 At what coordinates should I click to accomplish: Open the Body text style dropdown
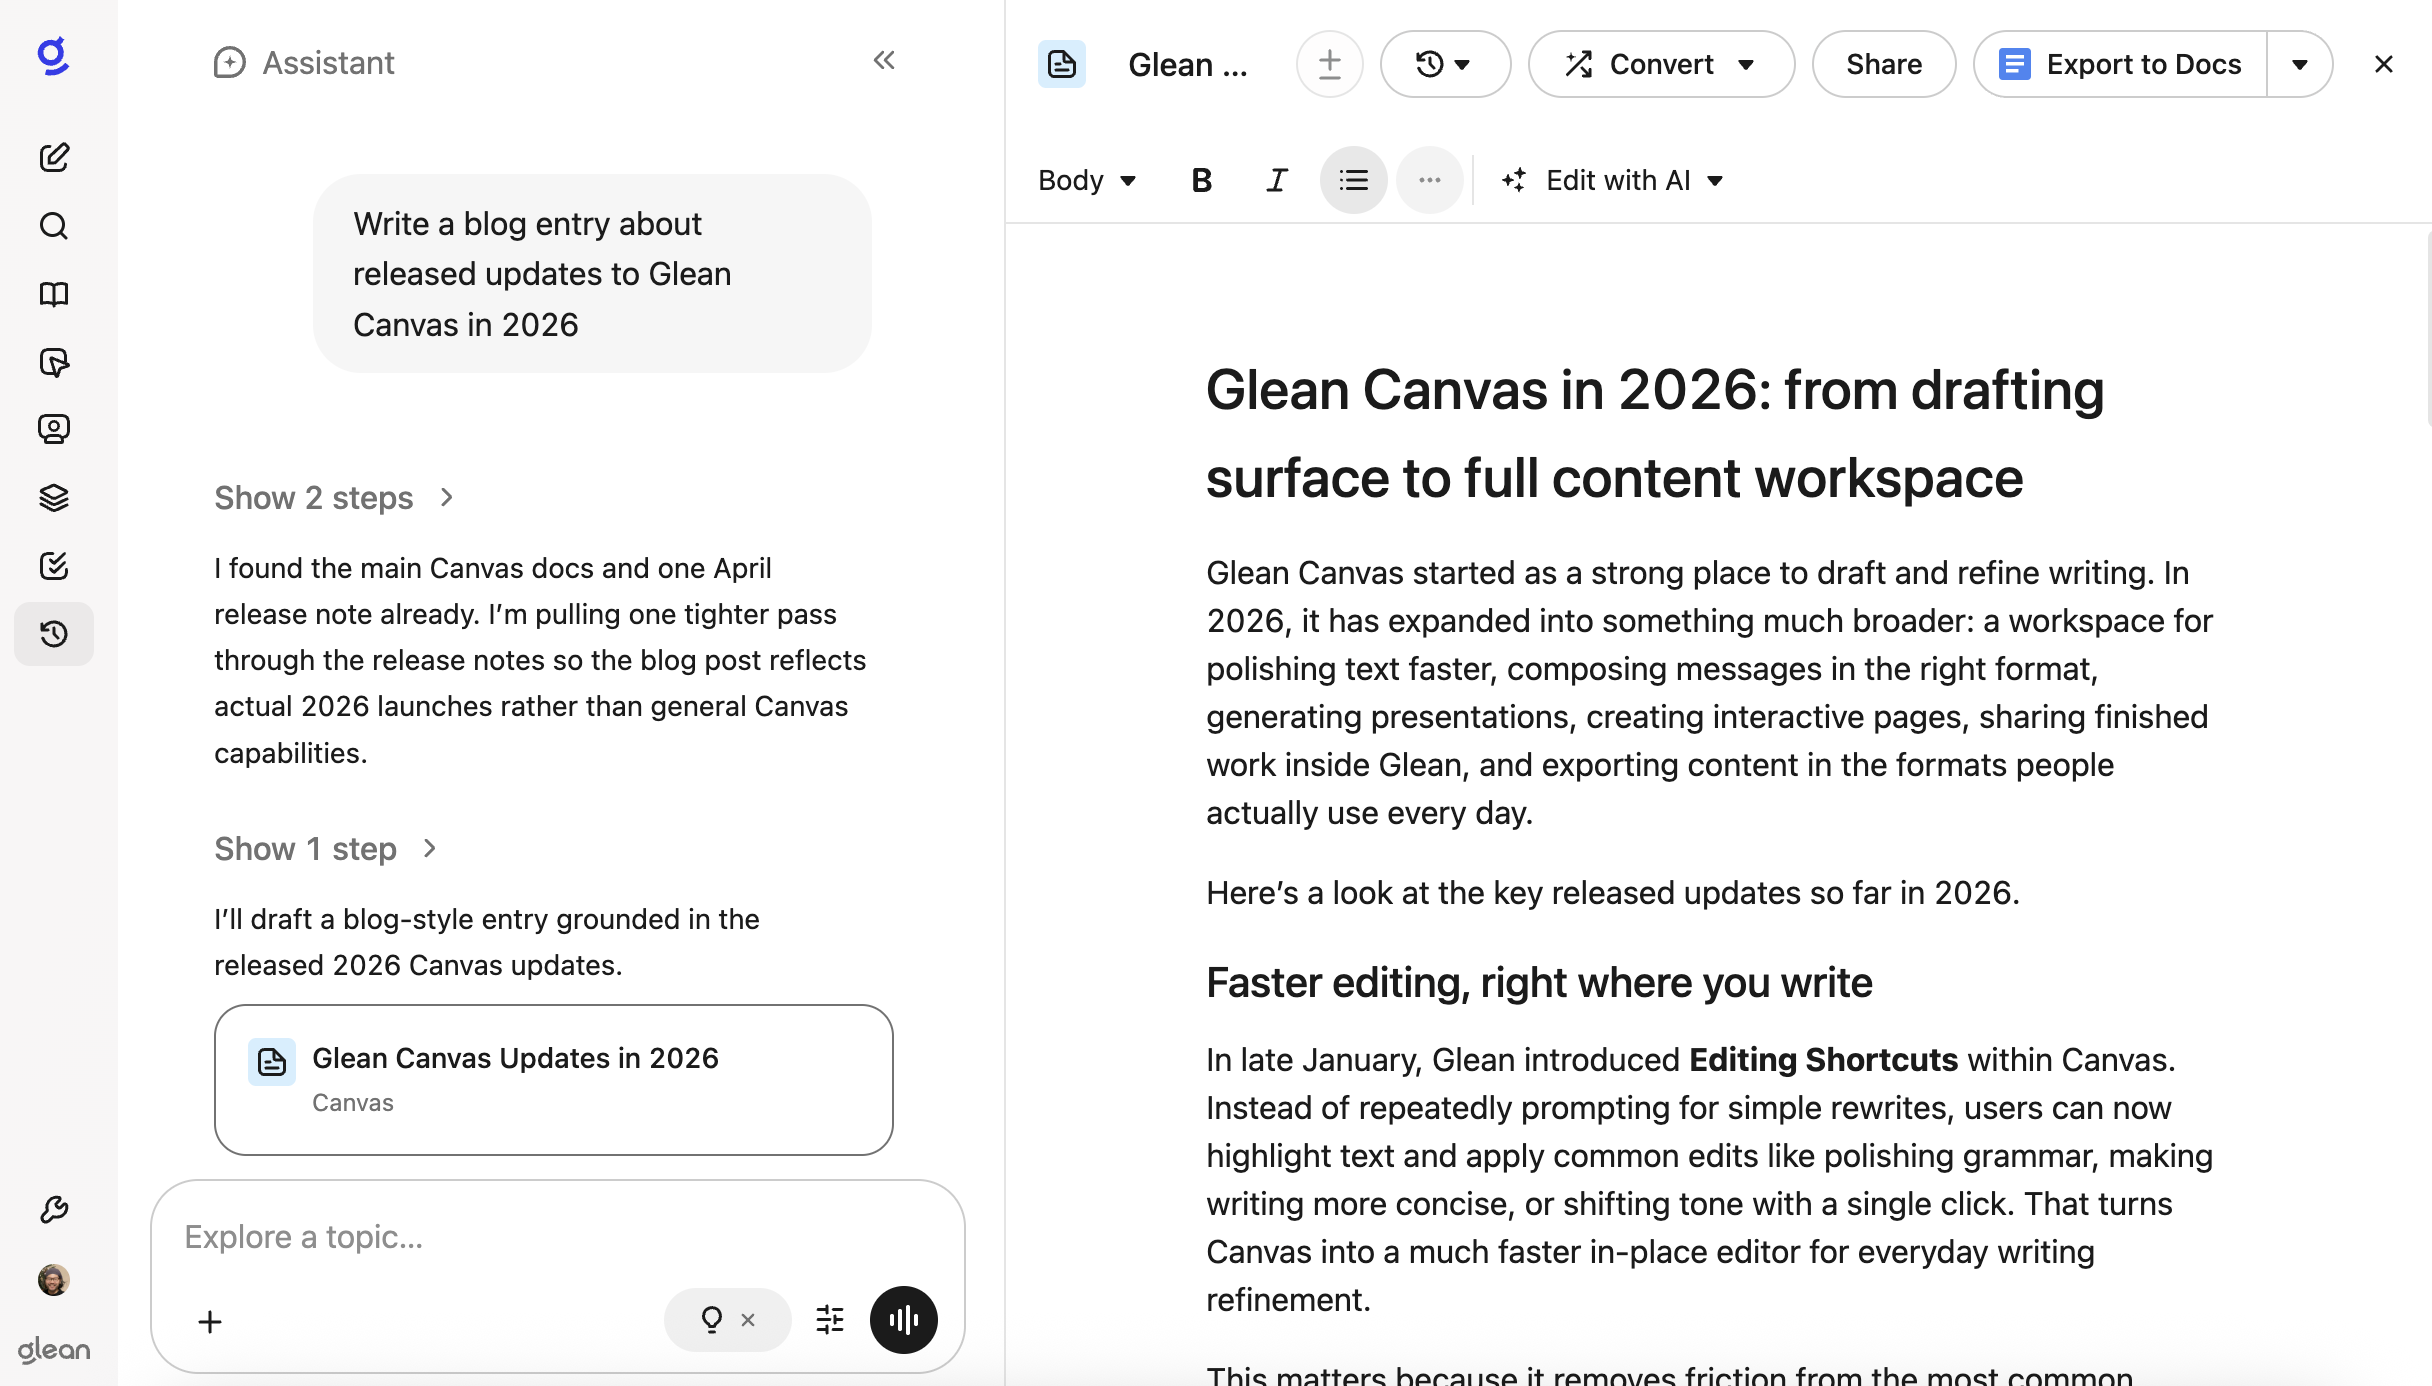coord(1088,181)
